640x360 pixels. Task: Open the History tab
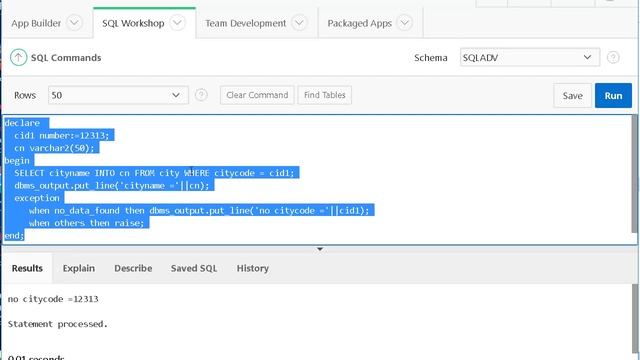pos(253,268)
